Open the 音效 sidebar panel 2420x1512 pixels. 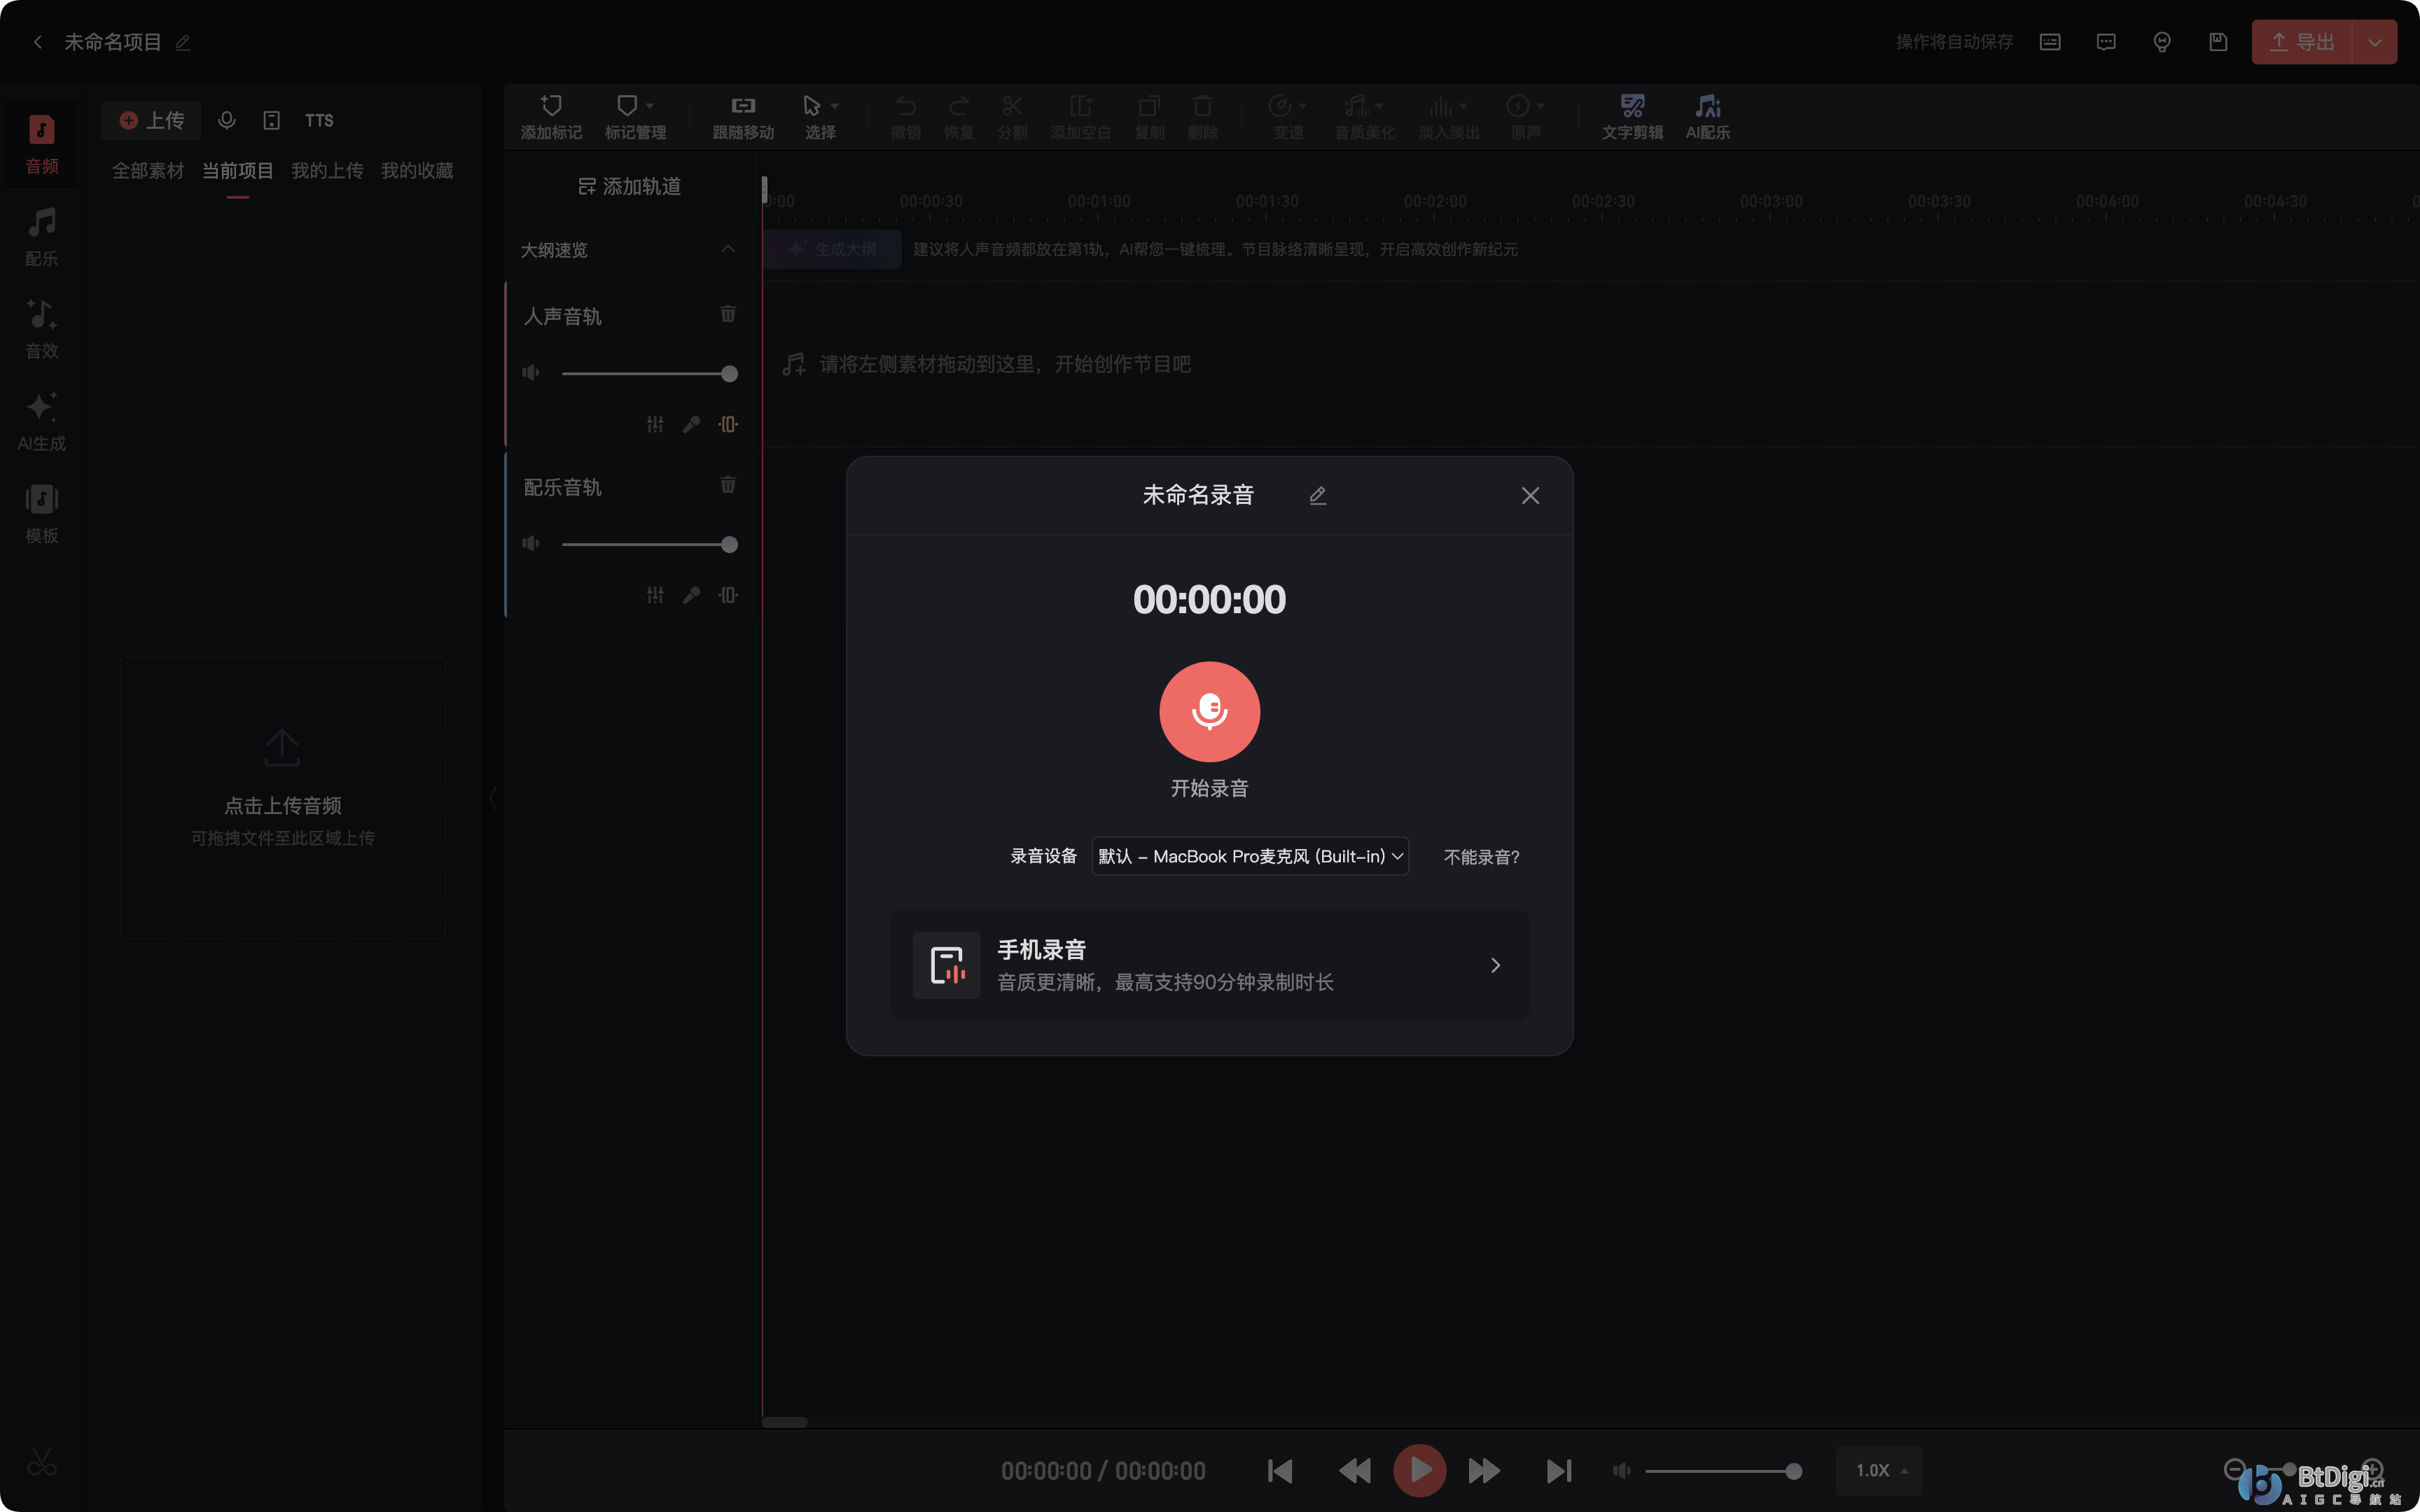41,329
